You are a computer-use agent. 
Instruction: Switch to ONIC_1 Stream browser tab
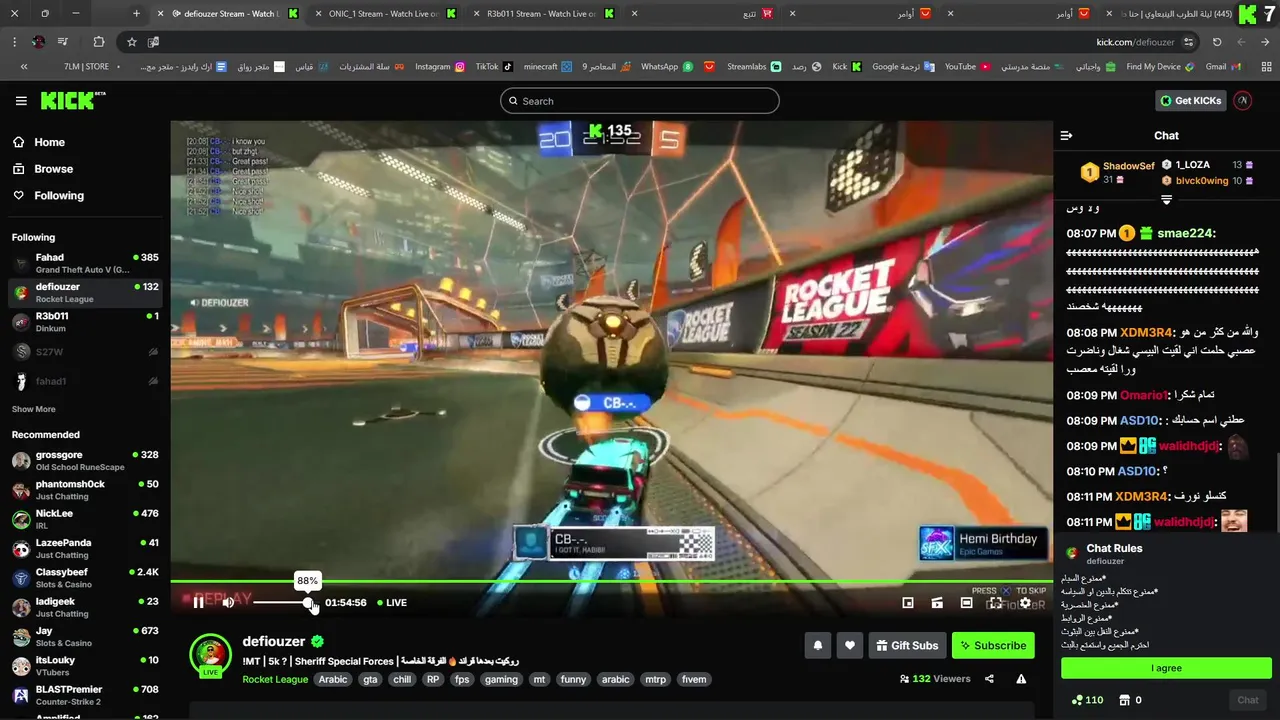(x=385, y=14)
